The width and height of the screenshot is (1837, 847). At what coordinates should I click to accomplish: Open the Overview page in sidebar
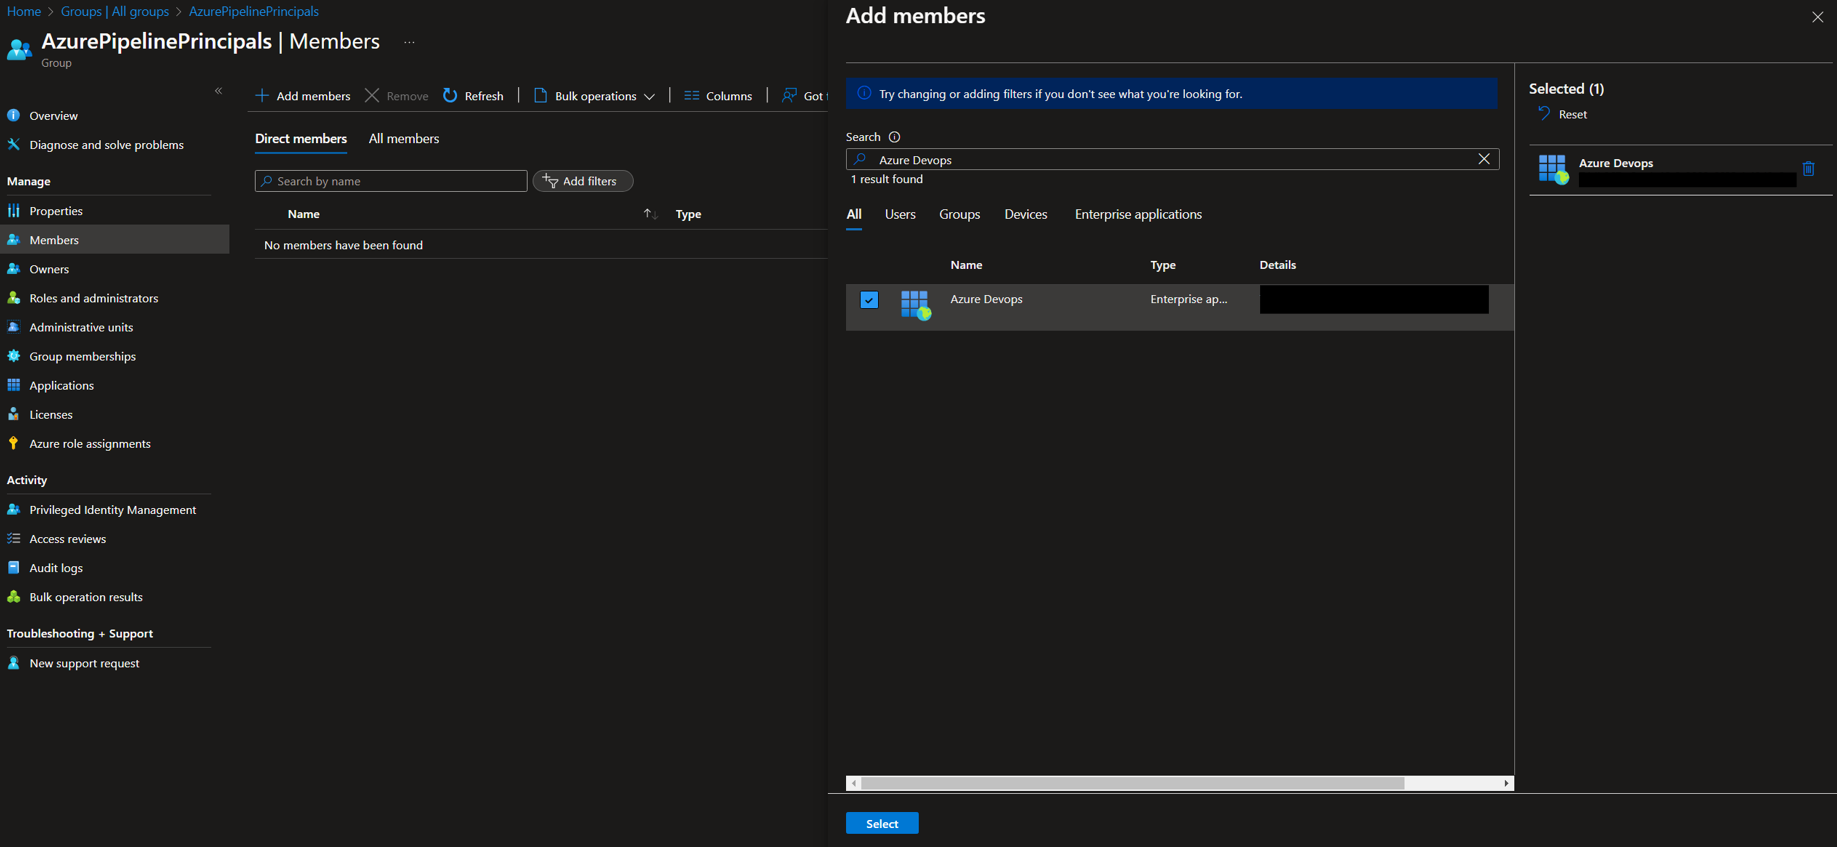(x=53, y=116)
